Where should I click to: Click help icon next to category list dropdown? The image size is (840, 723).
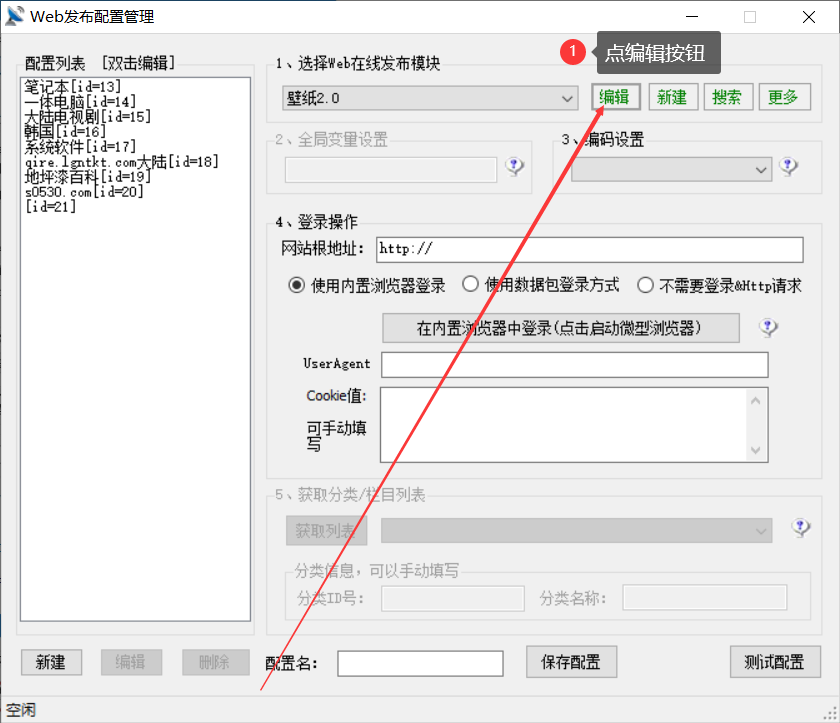pos(800,528)
